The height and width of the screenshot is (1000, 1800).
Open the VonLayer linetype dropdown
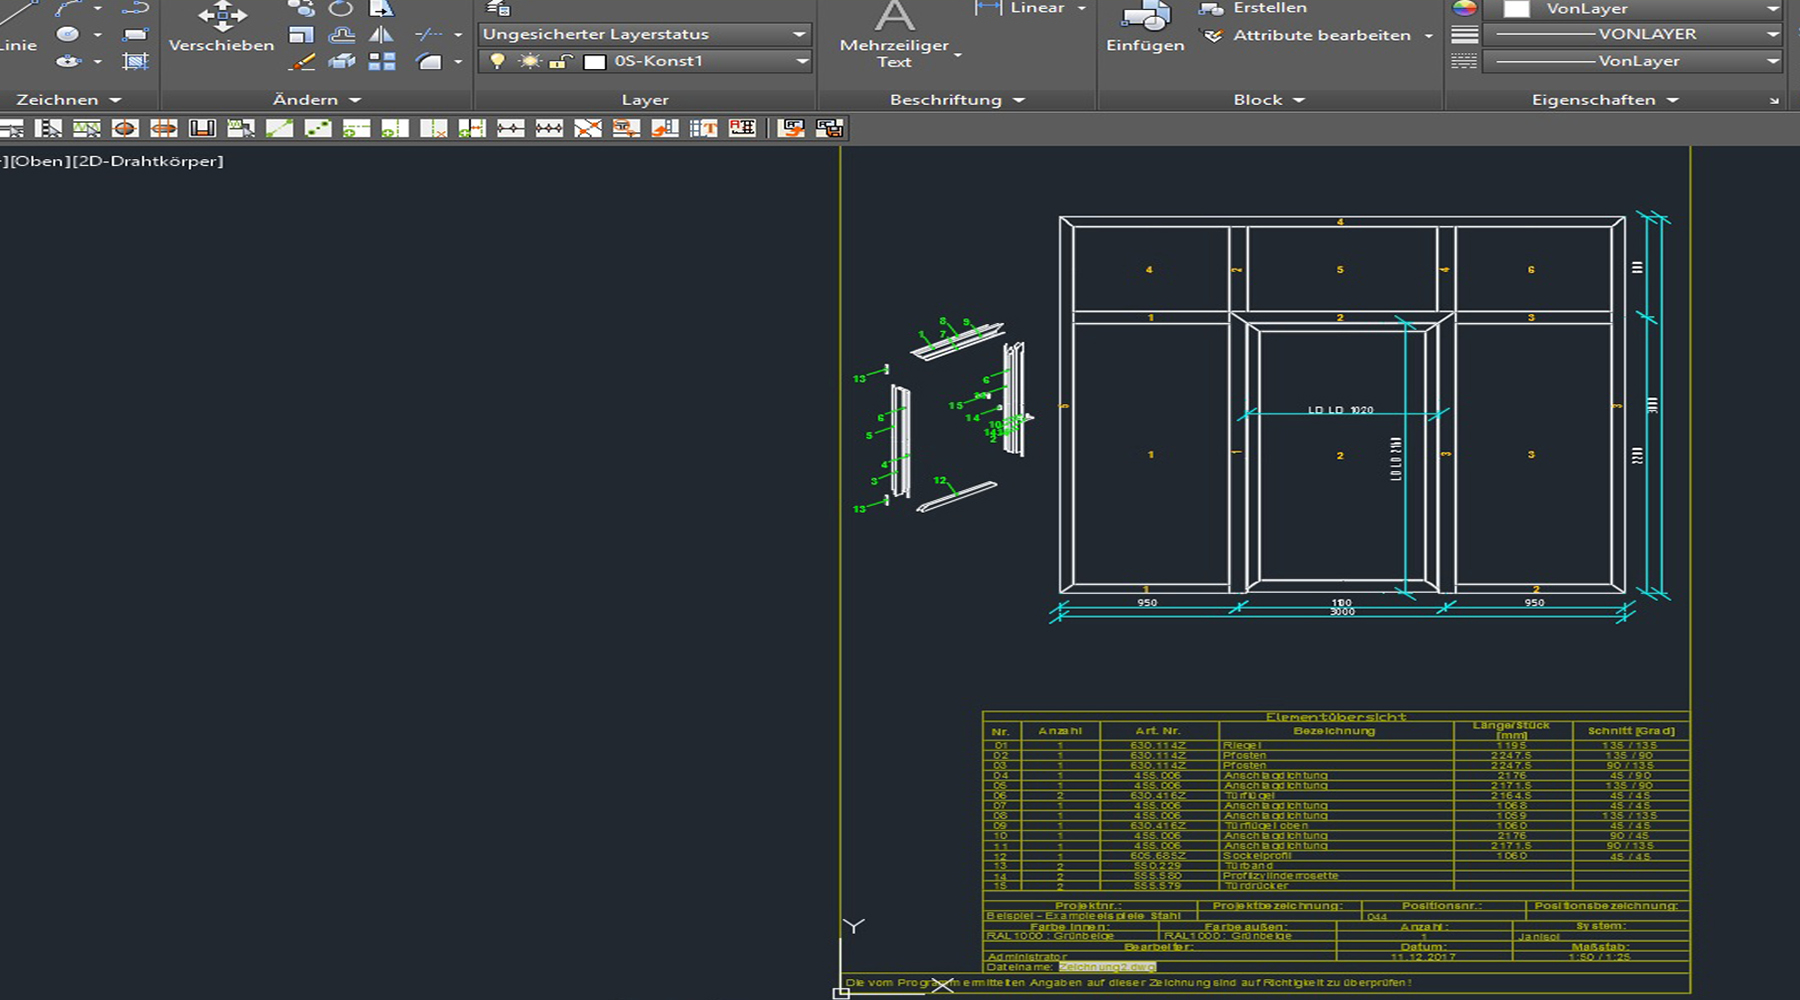click(x=1632, y=61)
